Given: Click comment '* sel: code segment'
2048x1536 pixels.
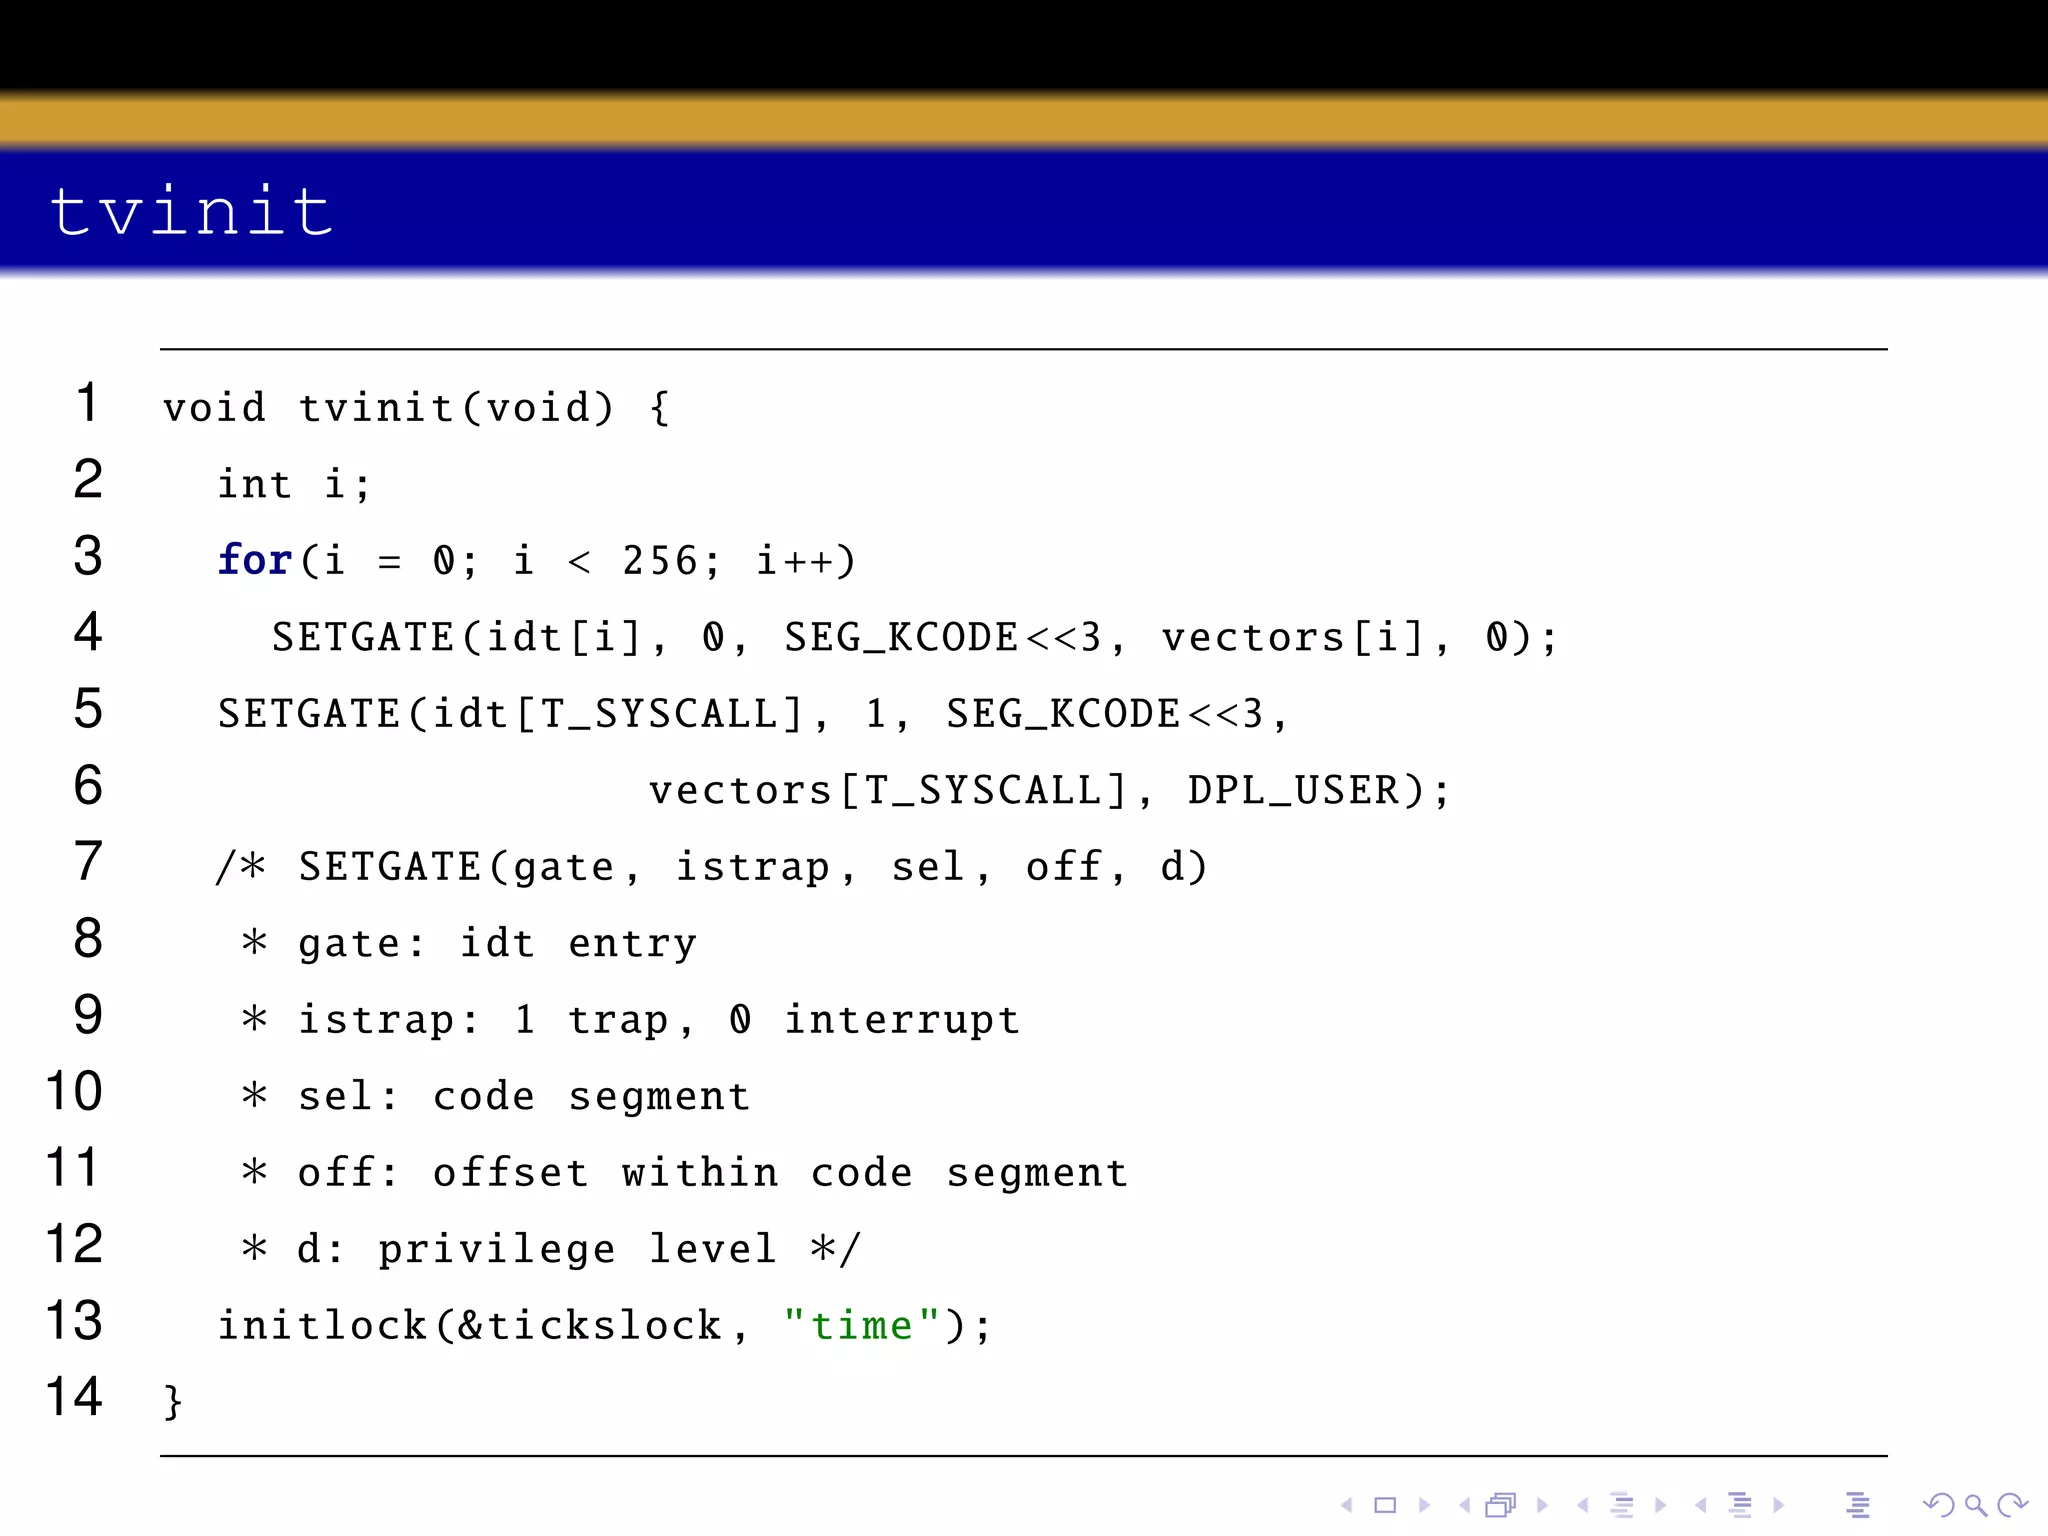Looking at the screenshot, I should click(x=496, y=1096).
